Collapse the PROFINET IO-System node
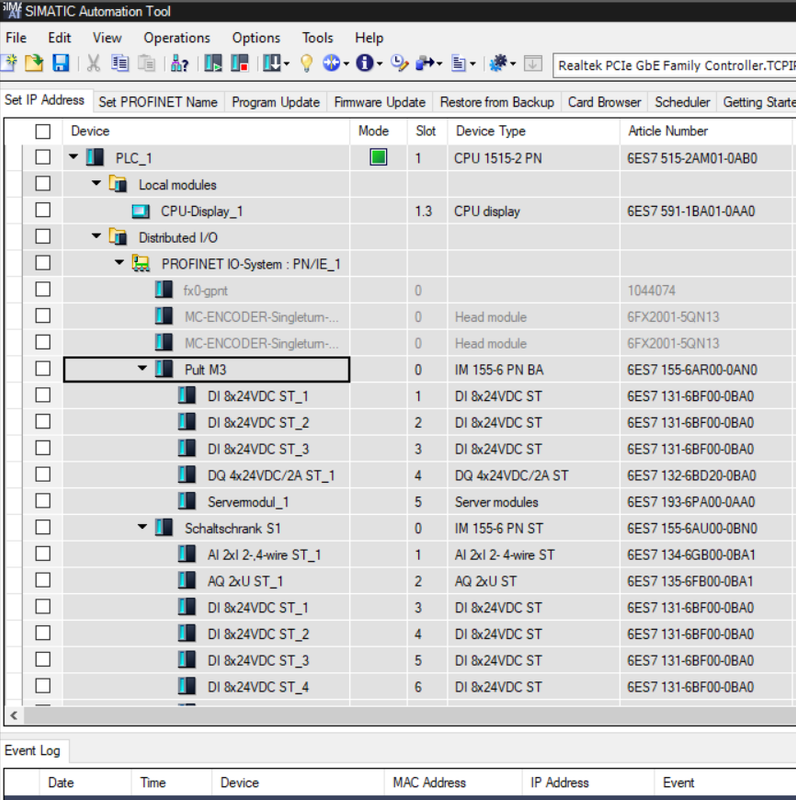The image size is (796, 800). pos(119,263)
